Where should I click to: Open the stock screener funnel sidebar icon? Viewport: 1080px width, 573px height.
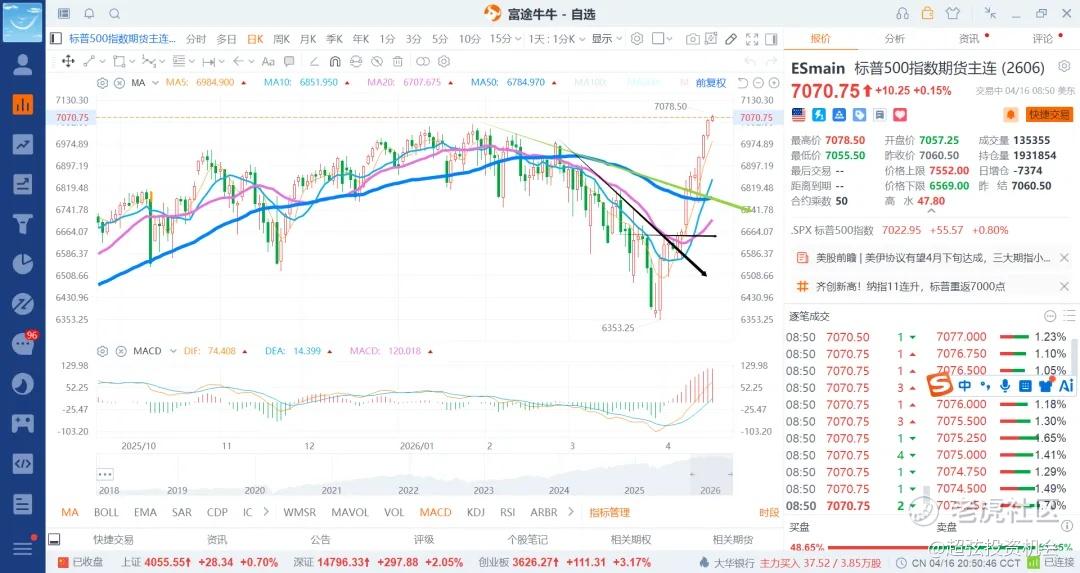click(x=23, y=224)
